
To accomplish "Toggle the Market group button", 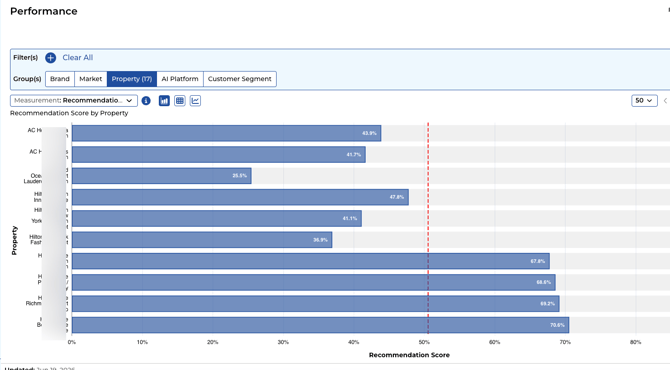I will click(x=91, y=79).
